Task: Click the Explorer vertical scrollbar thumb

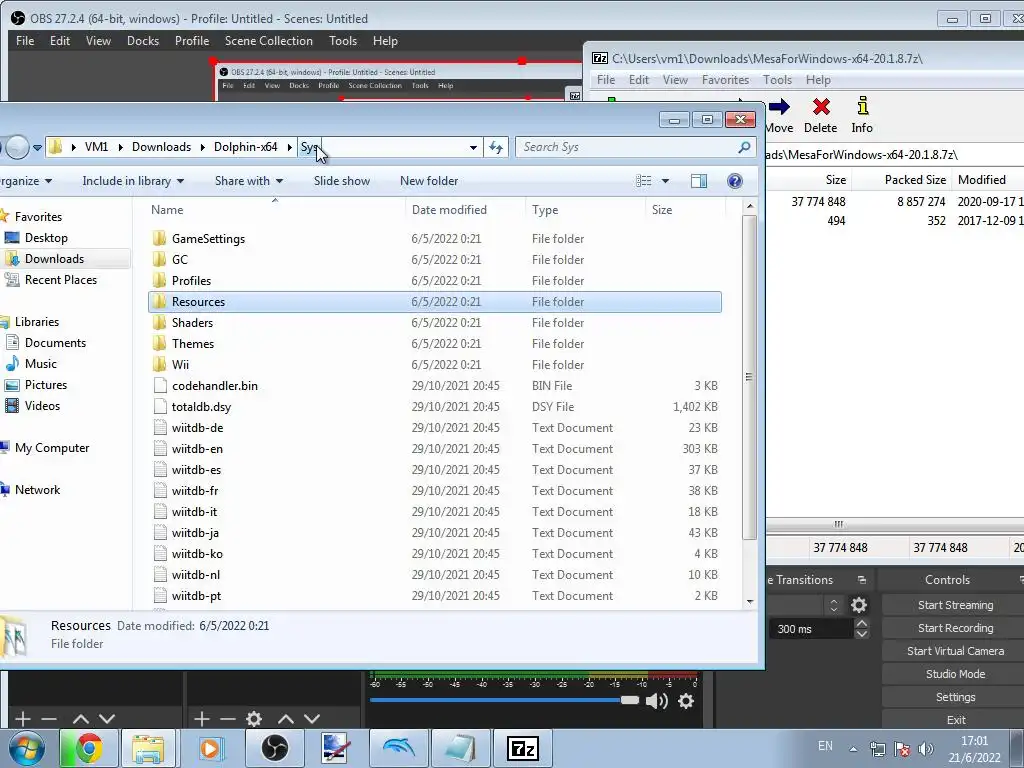Action: coord(749,377)
